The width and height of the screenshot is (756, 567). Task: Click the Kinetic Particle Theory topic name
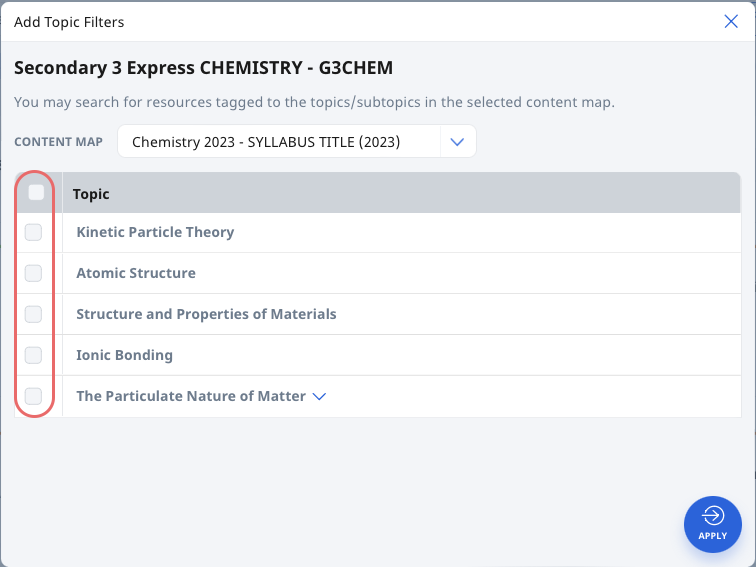[x=155, y=232]
